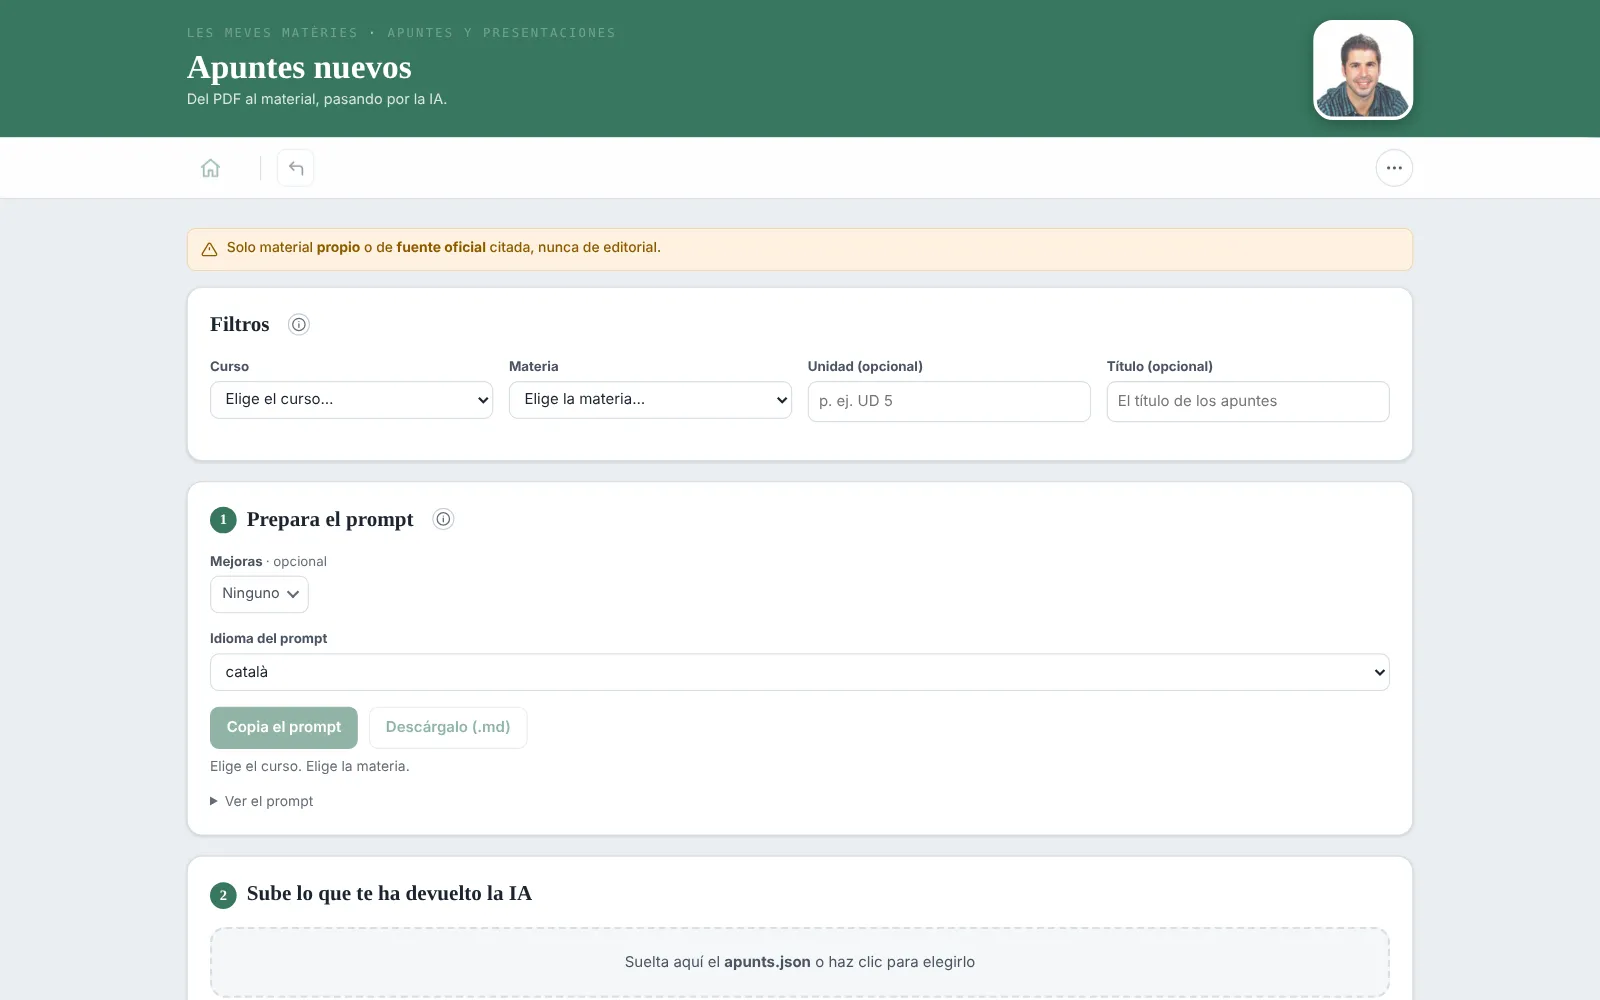Click the Copia el prompt button
The image size is (1600, 1000).
click(284, 728)
